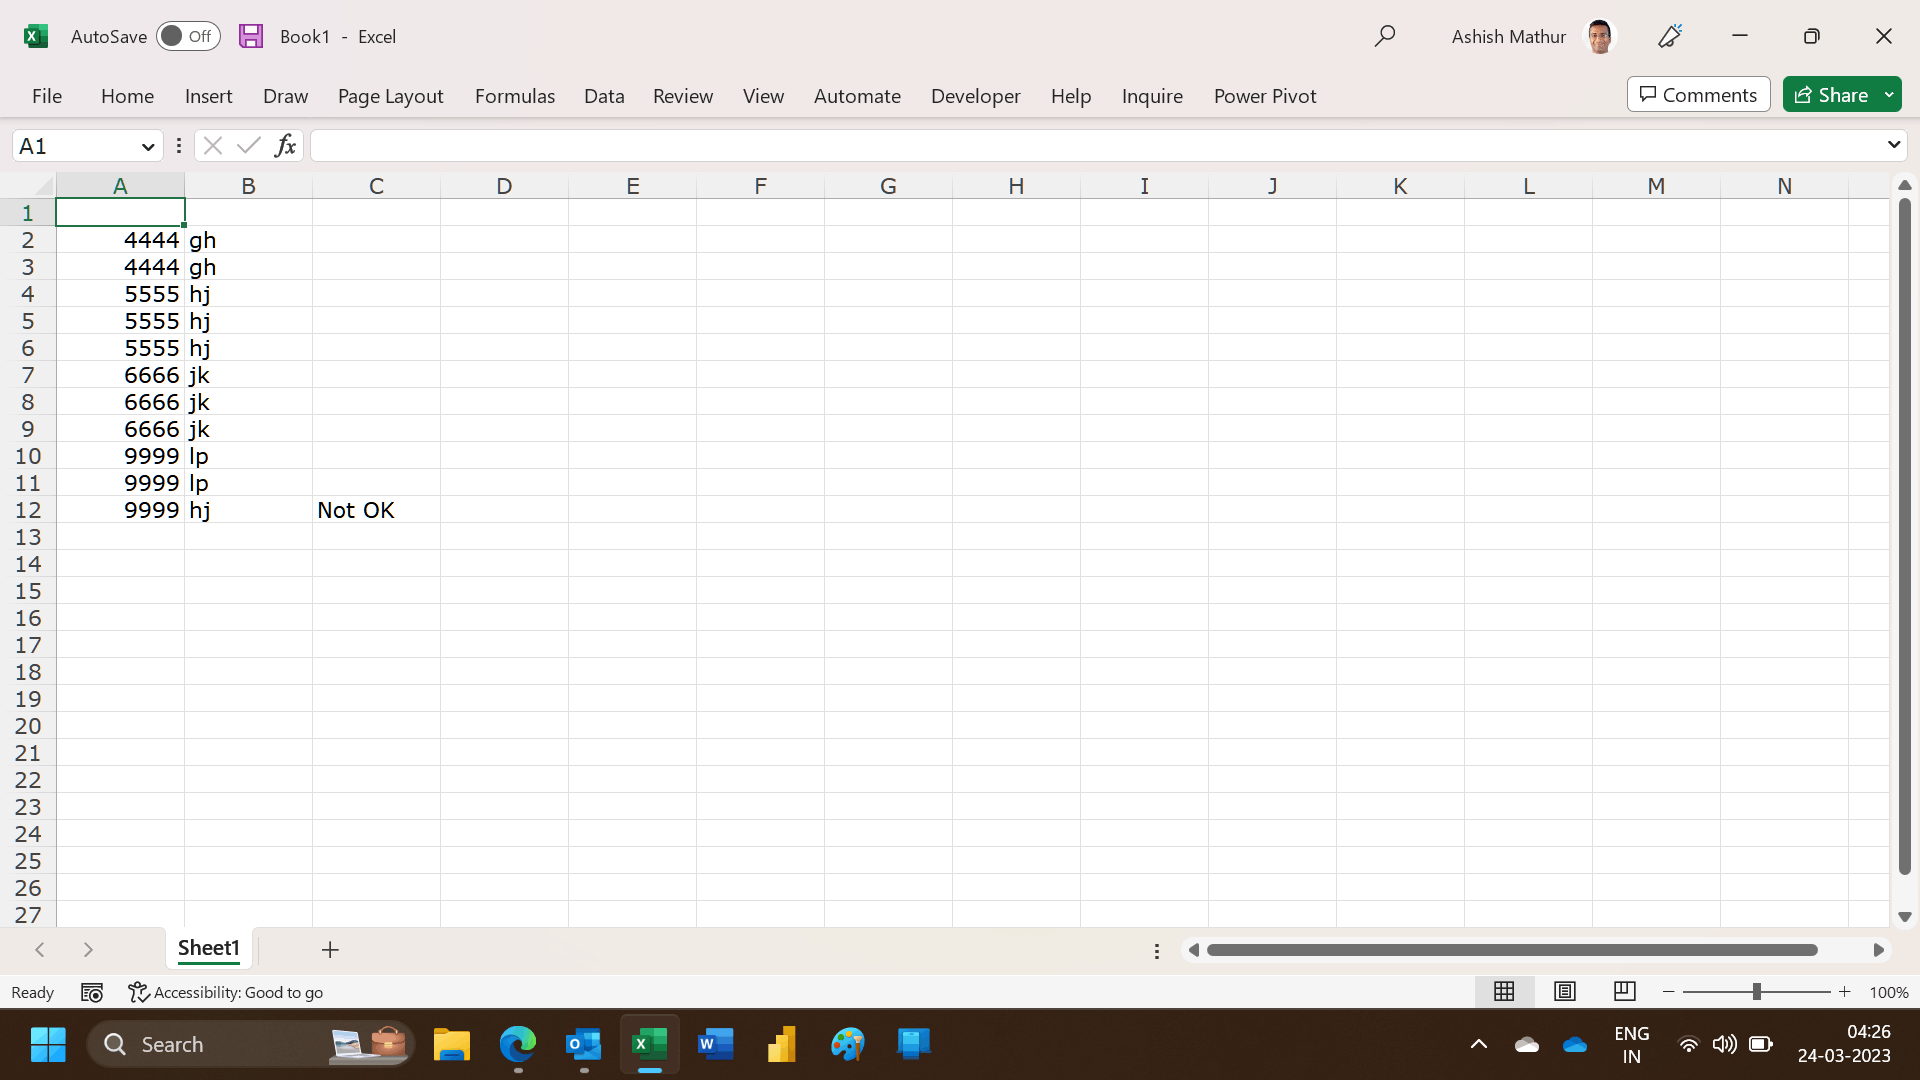Toggle AutoSave switch on
Viewport: 1920px width, 1080px height.
pyautogui.click(x=188, y=36)
